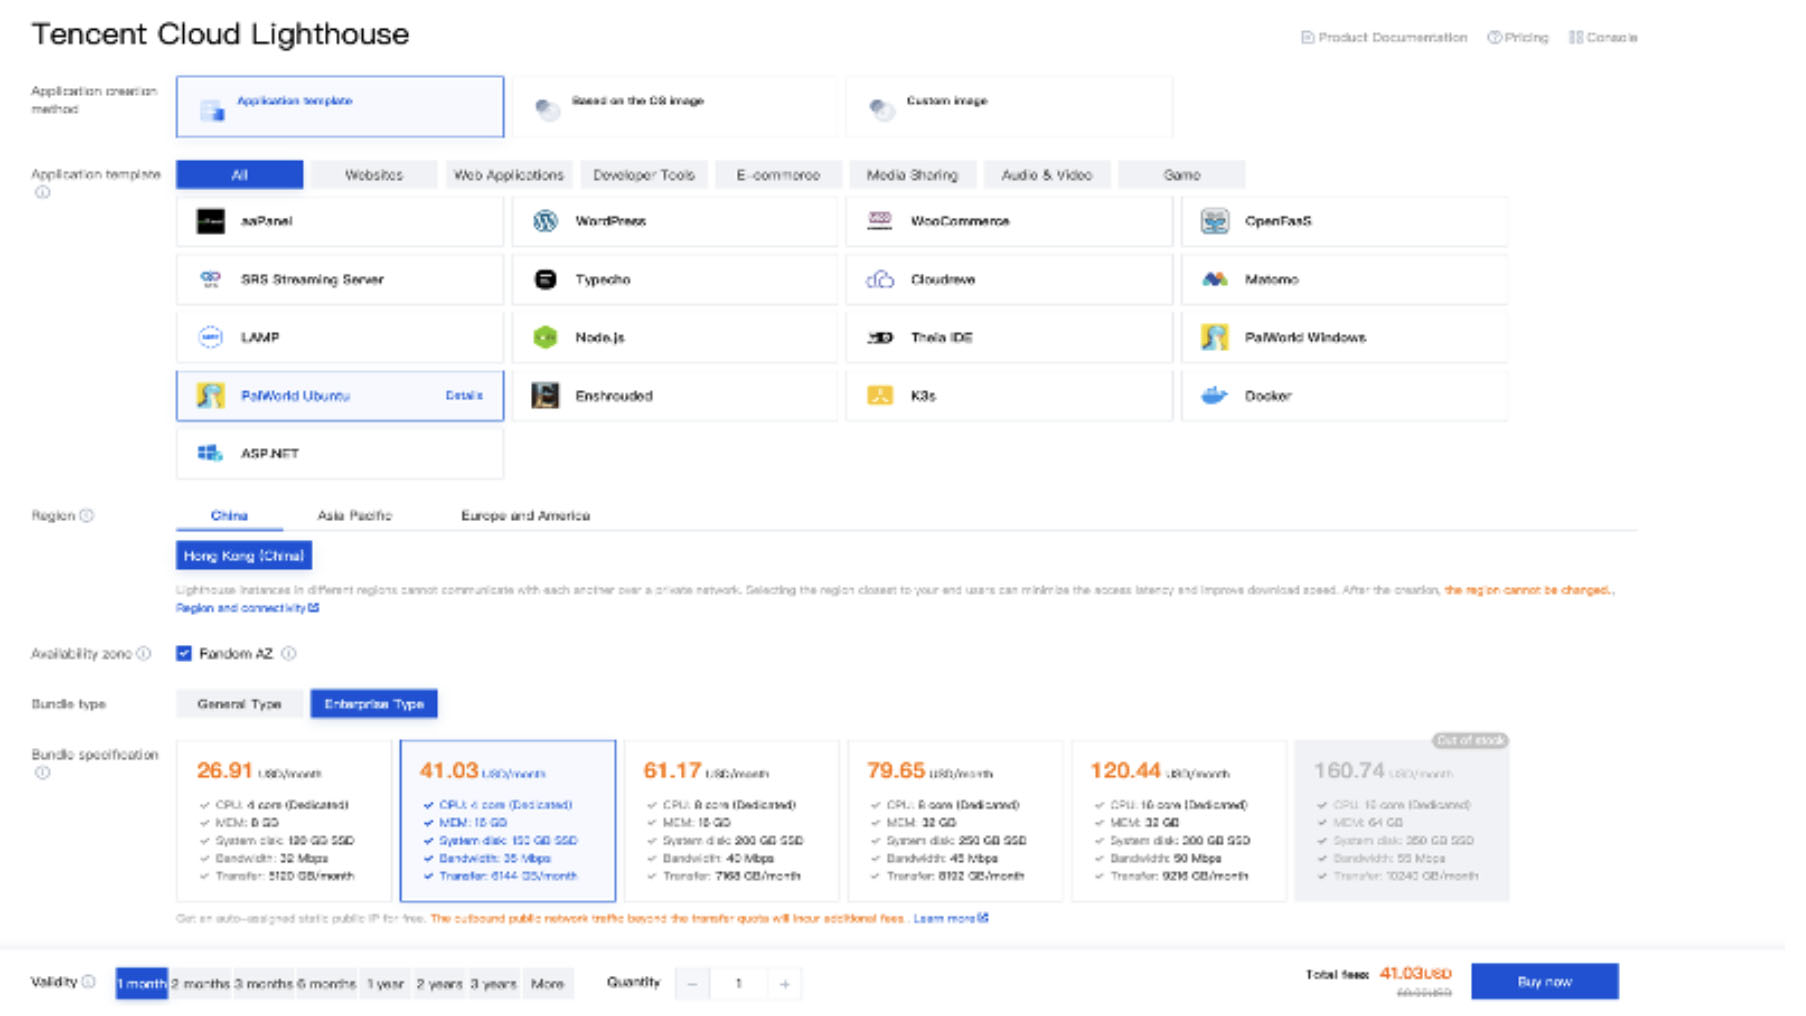Toggle the Random AZ checkbox
Viewport: 1806px width, 1016px height.
[184, 653]
